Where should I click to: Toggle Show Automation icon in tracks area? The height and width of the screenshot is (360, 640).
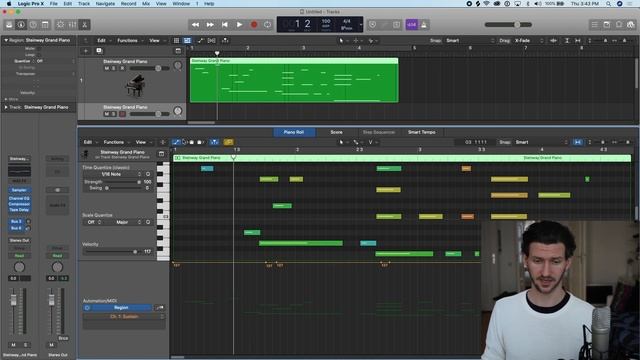click(x=200, y=40)
